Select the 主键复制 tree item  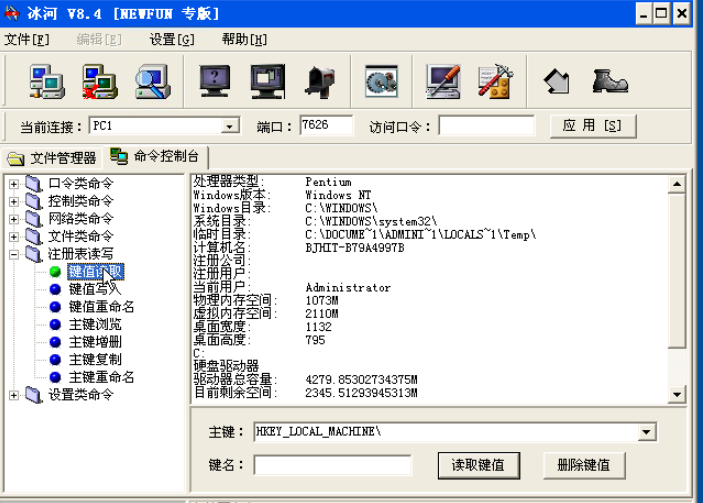(95, 360)
